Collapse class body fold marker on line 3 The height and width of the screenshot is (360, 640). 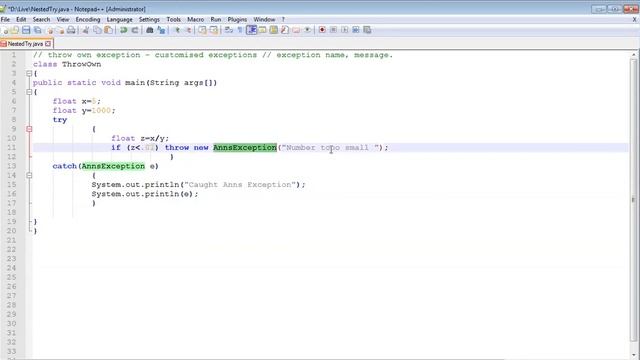pyautogui.click(x=29, y=73)
